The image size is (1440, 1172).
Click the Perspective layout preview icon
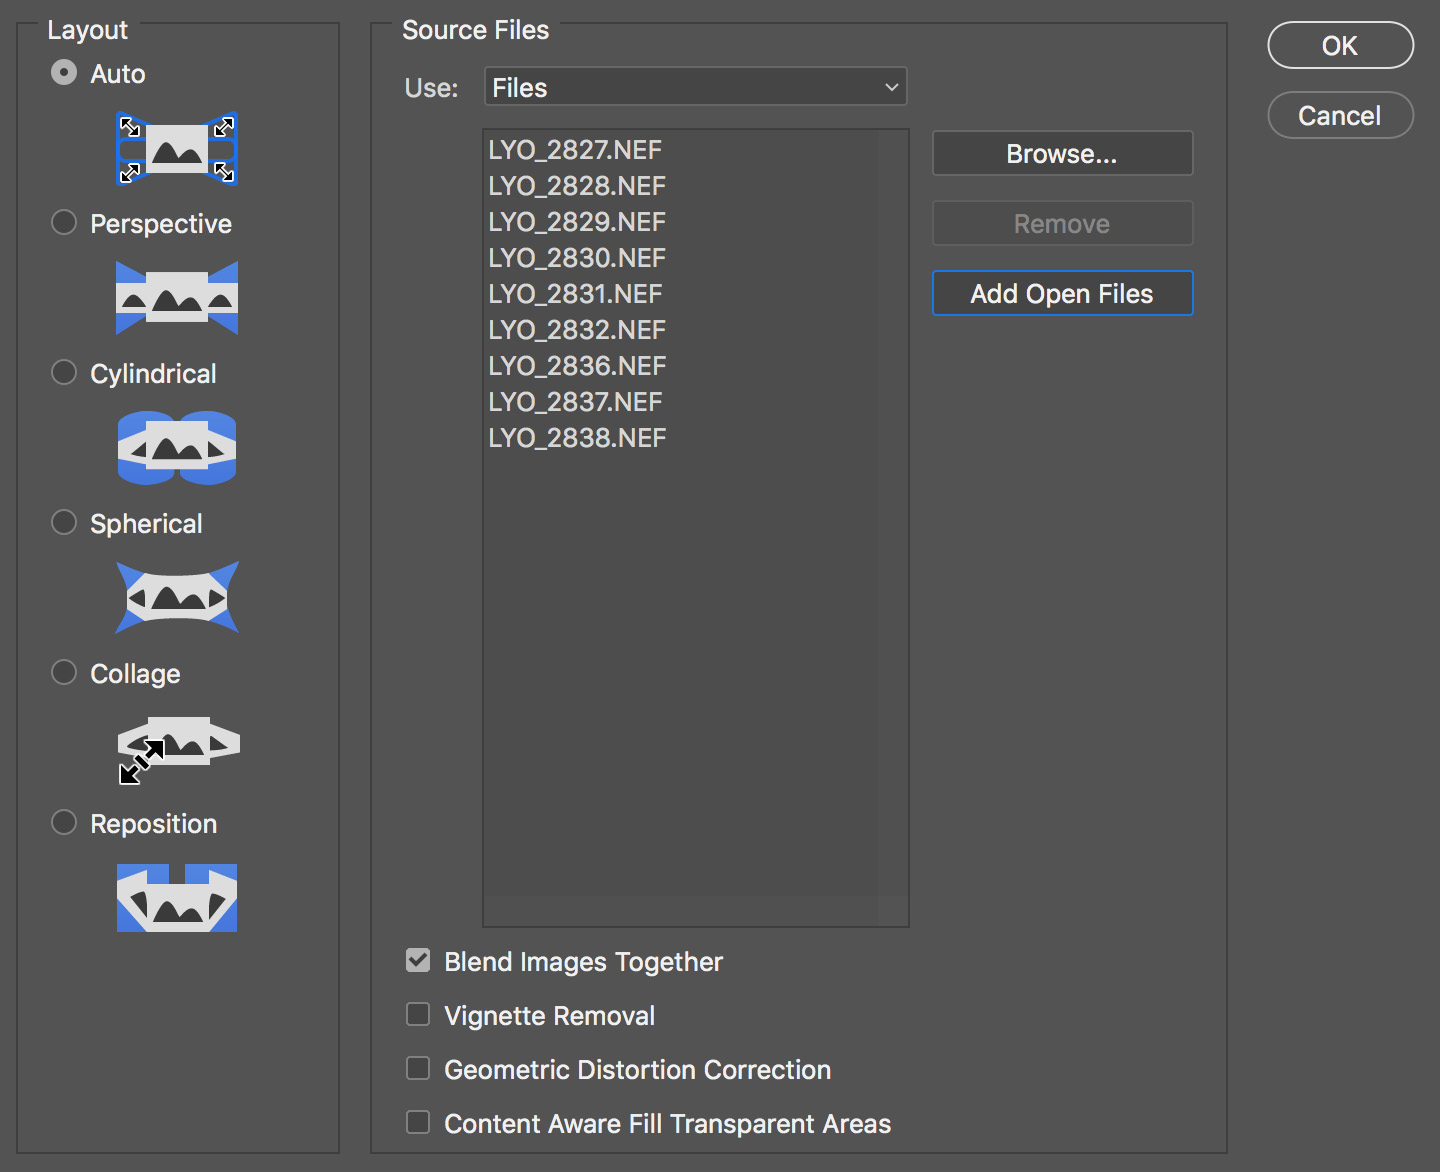tap(177, 298)
